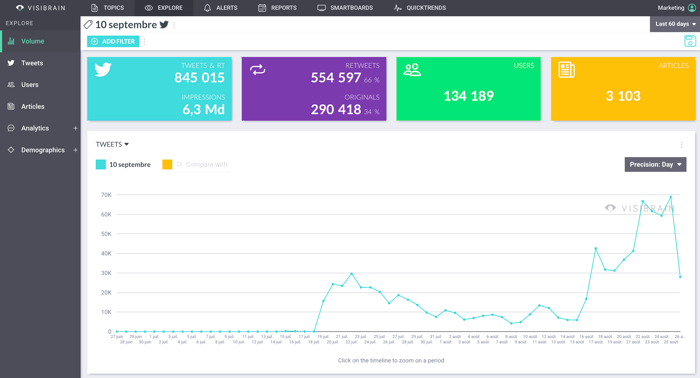Click the Visibrain logo
The width and height of the screenshot is (700, 378).
coord(41,8)
